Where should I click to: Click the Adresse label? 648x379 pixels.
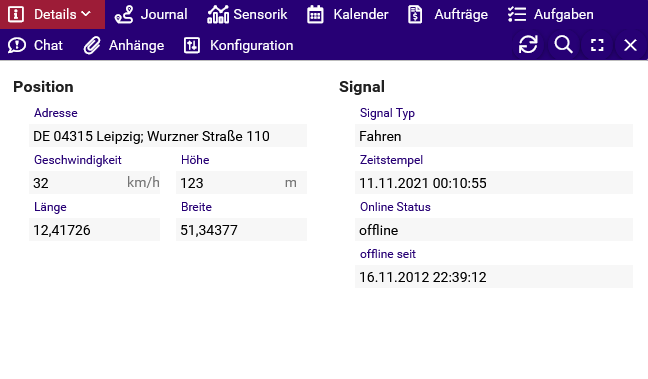tap(56, 113)
